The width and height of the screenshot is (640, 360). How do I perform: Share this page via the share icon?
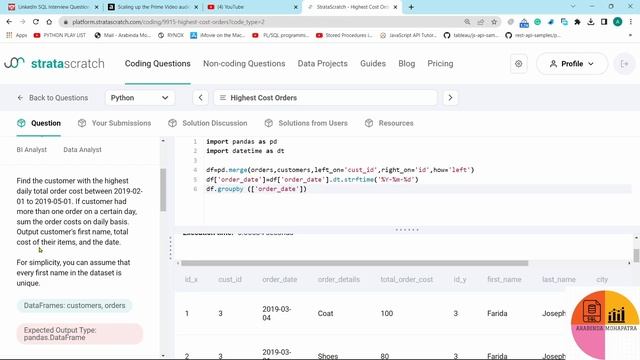point(481,22)
